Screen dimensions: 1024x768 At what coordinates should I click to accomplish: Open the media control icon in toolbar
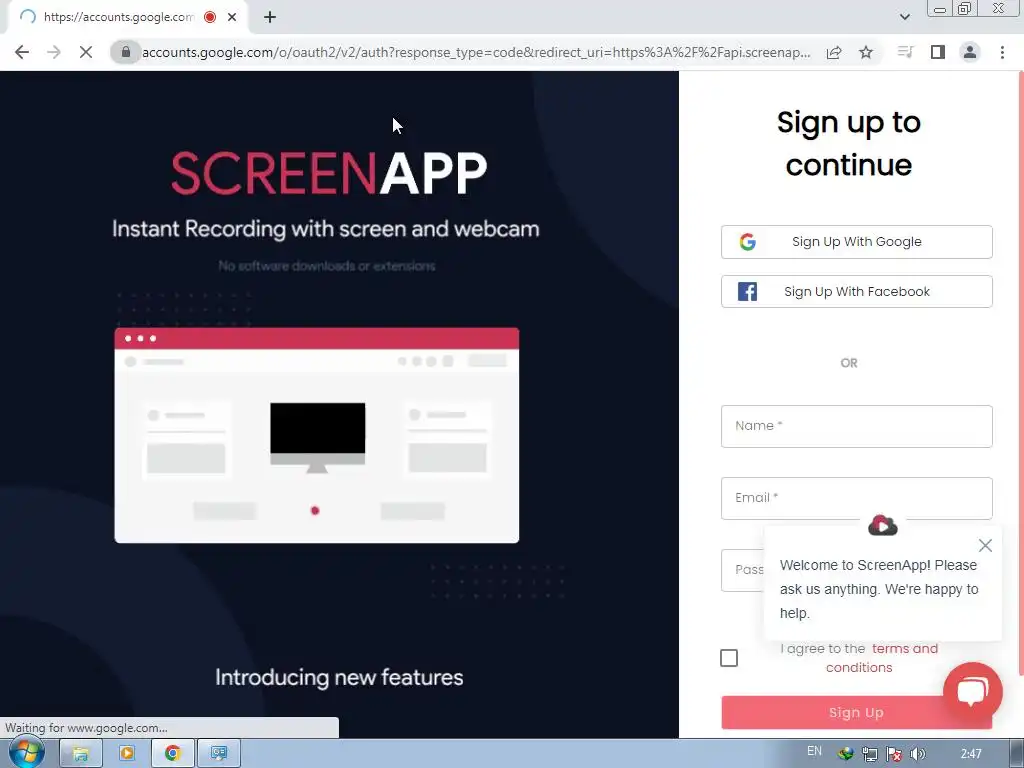click(x=905, y=52)
